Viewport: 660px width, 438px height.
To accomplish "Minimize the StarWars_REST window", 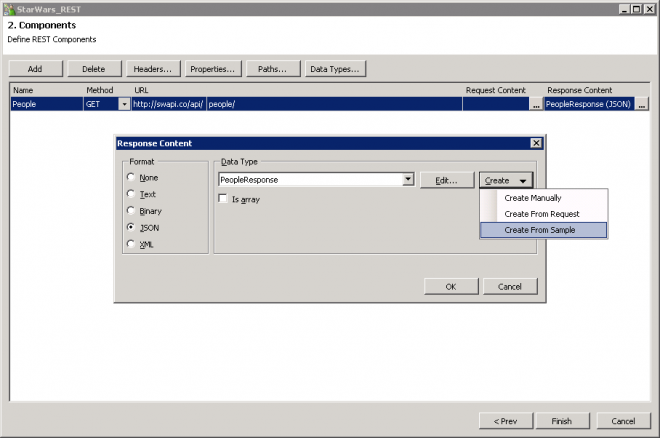I will 625,9.
